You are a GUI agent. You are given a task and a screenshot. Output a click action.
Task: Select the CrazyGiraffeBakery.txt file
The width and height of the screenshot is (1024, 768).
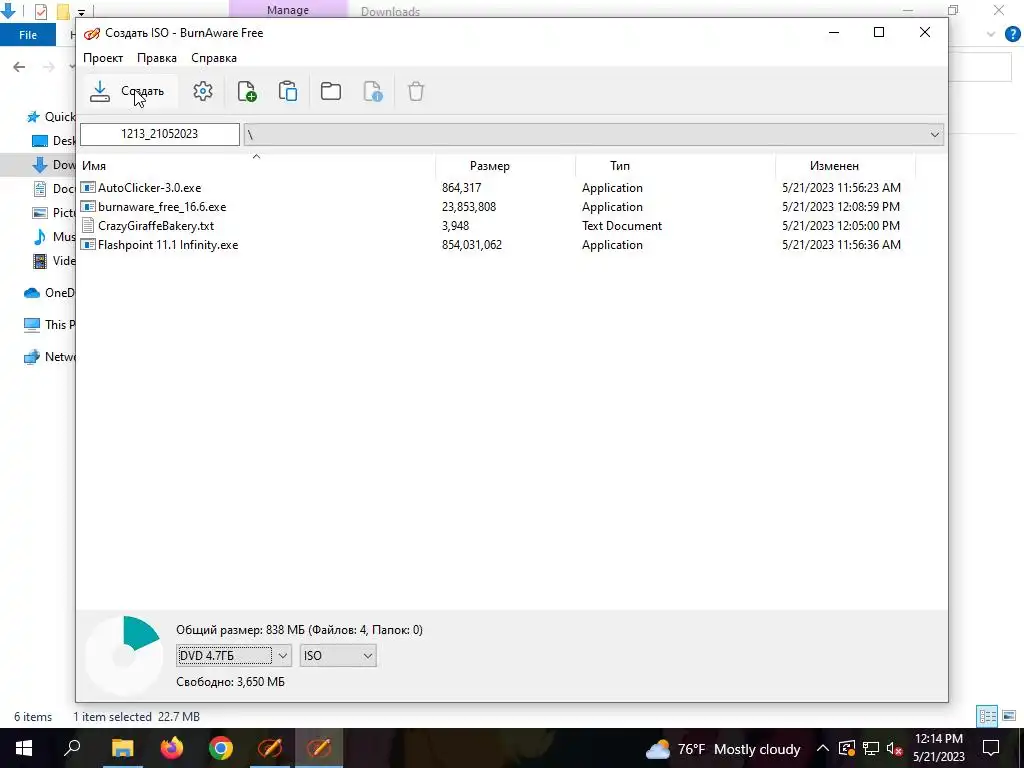point(156,226)
